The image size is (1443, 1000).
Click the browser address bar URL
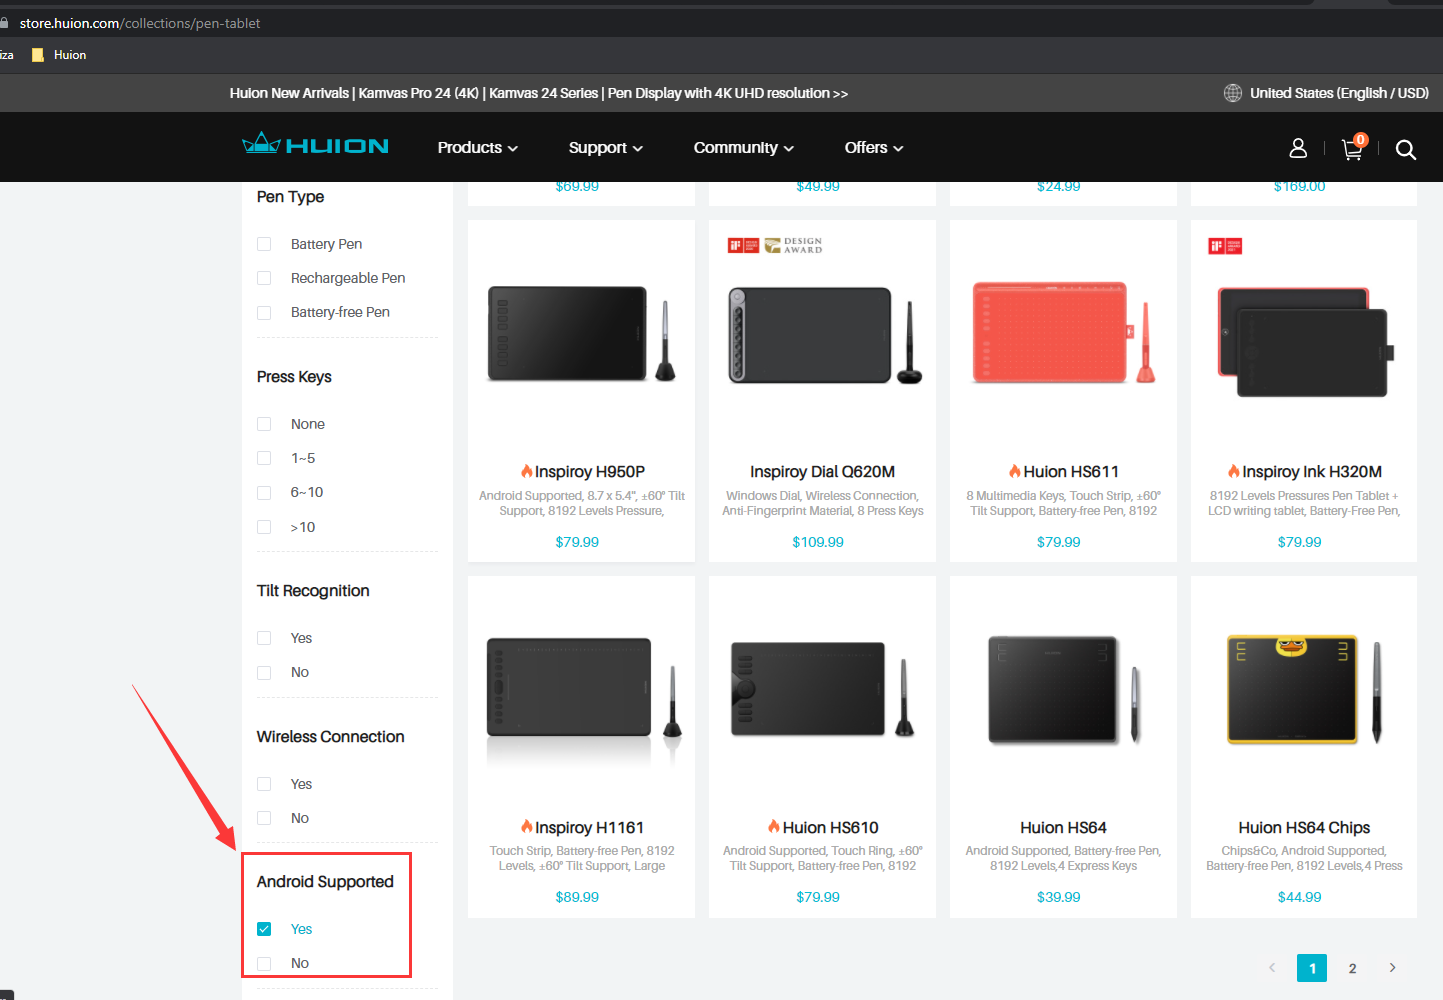pyautogui.click(x=140, y=23)
